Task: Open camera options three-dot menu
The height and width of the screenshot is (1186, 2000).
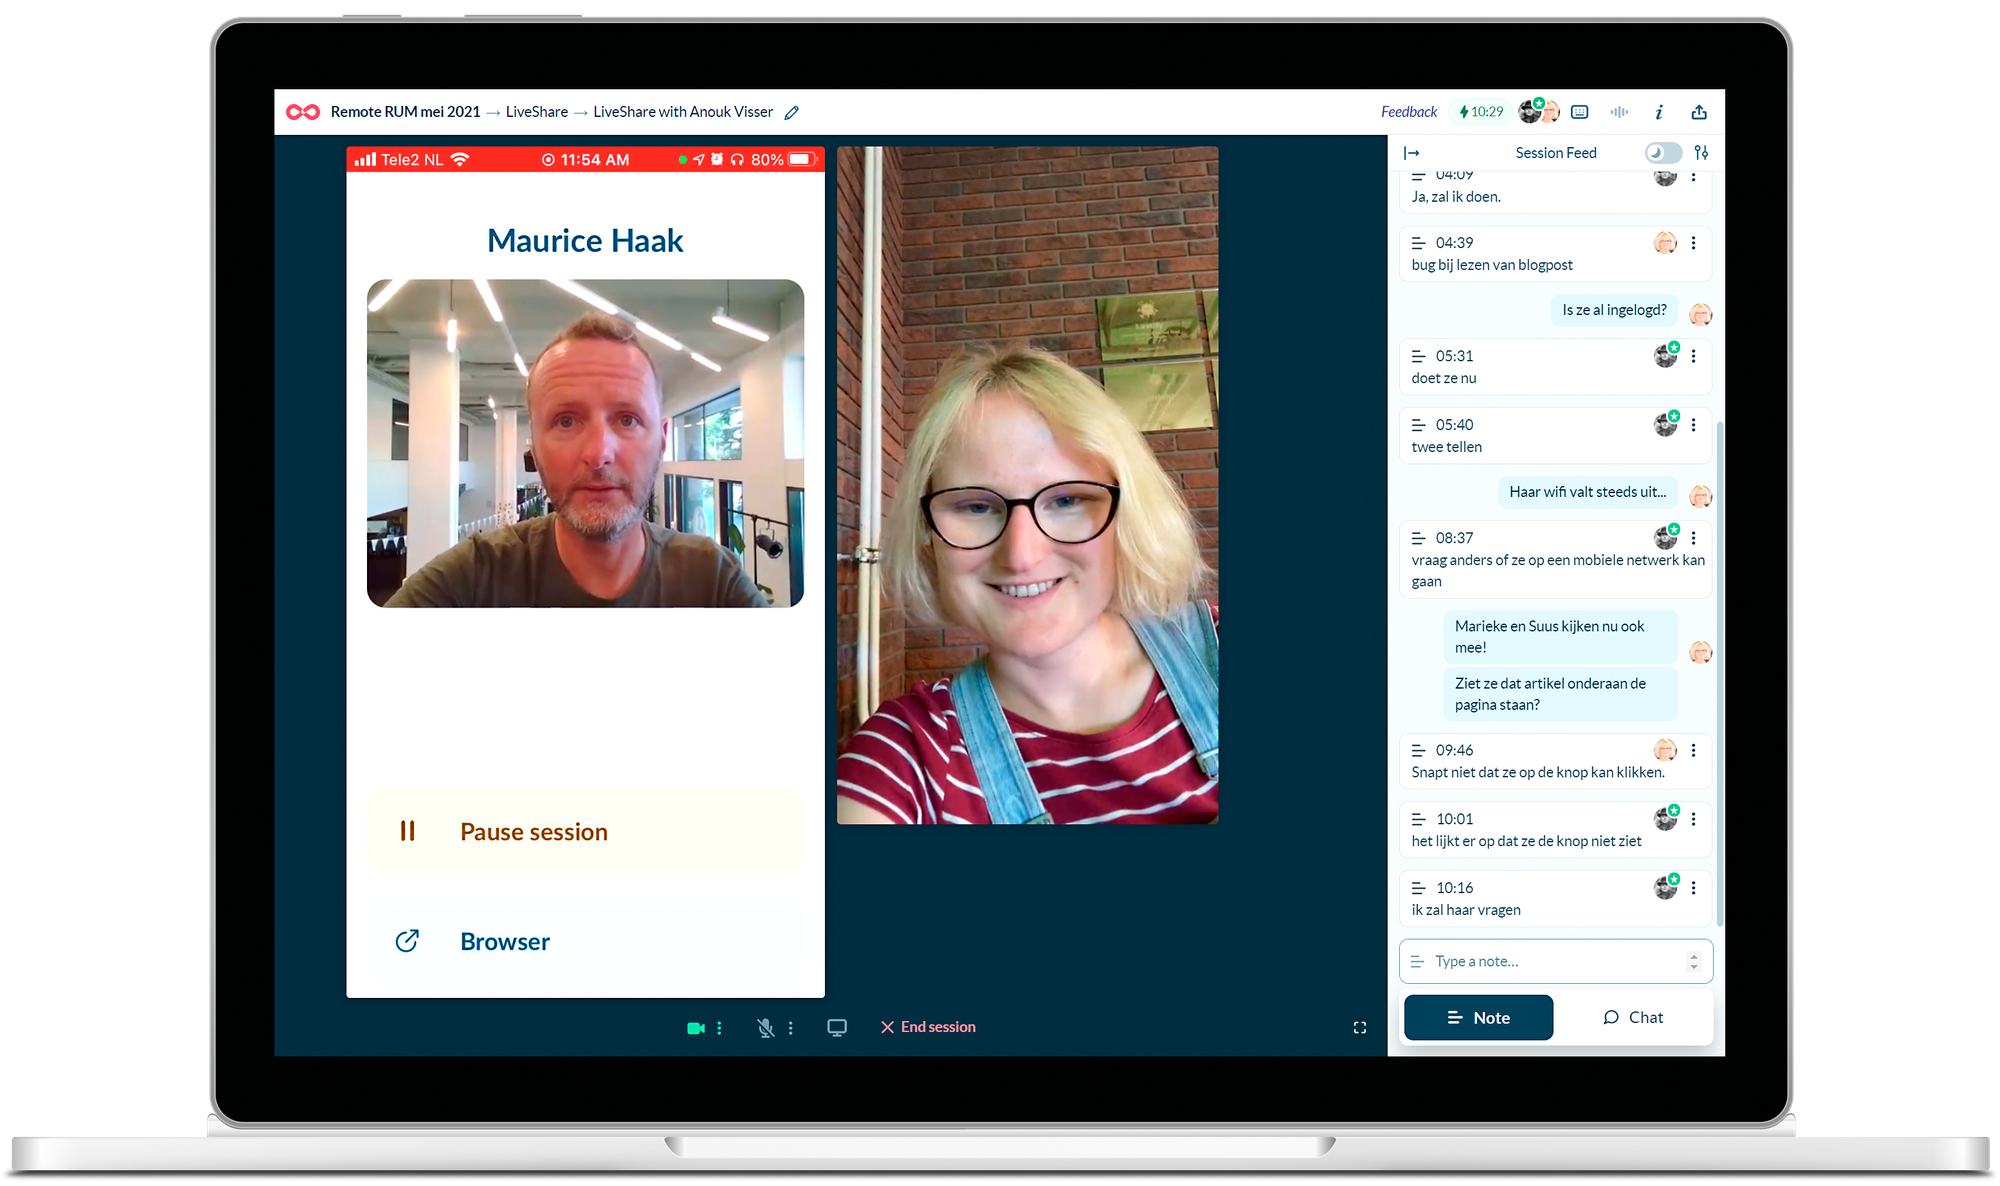Action: [x=719, y=1028]
